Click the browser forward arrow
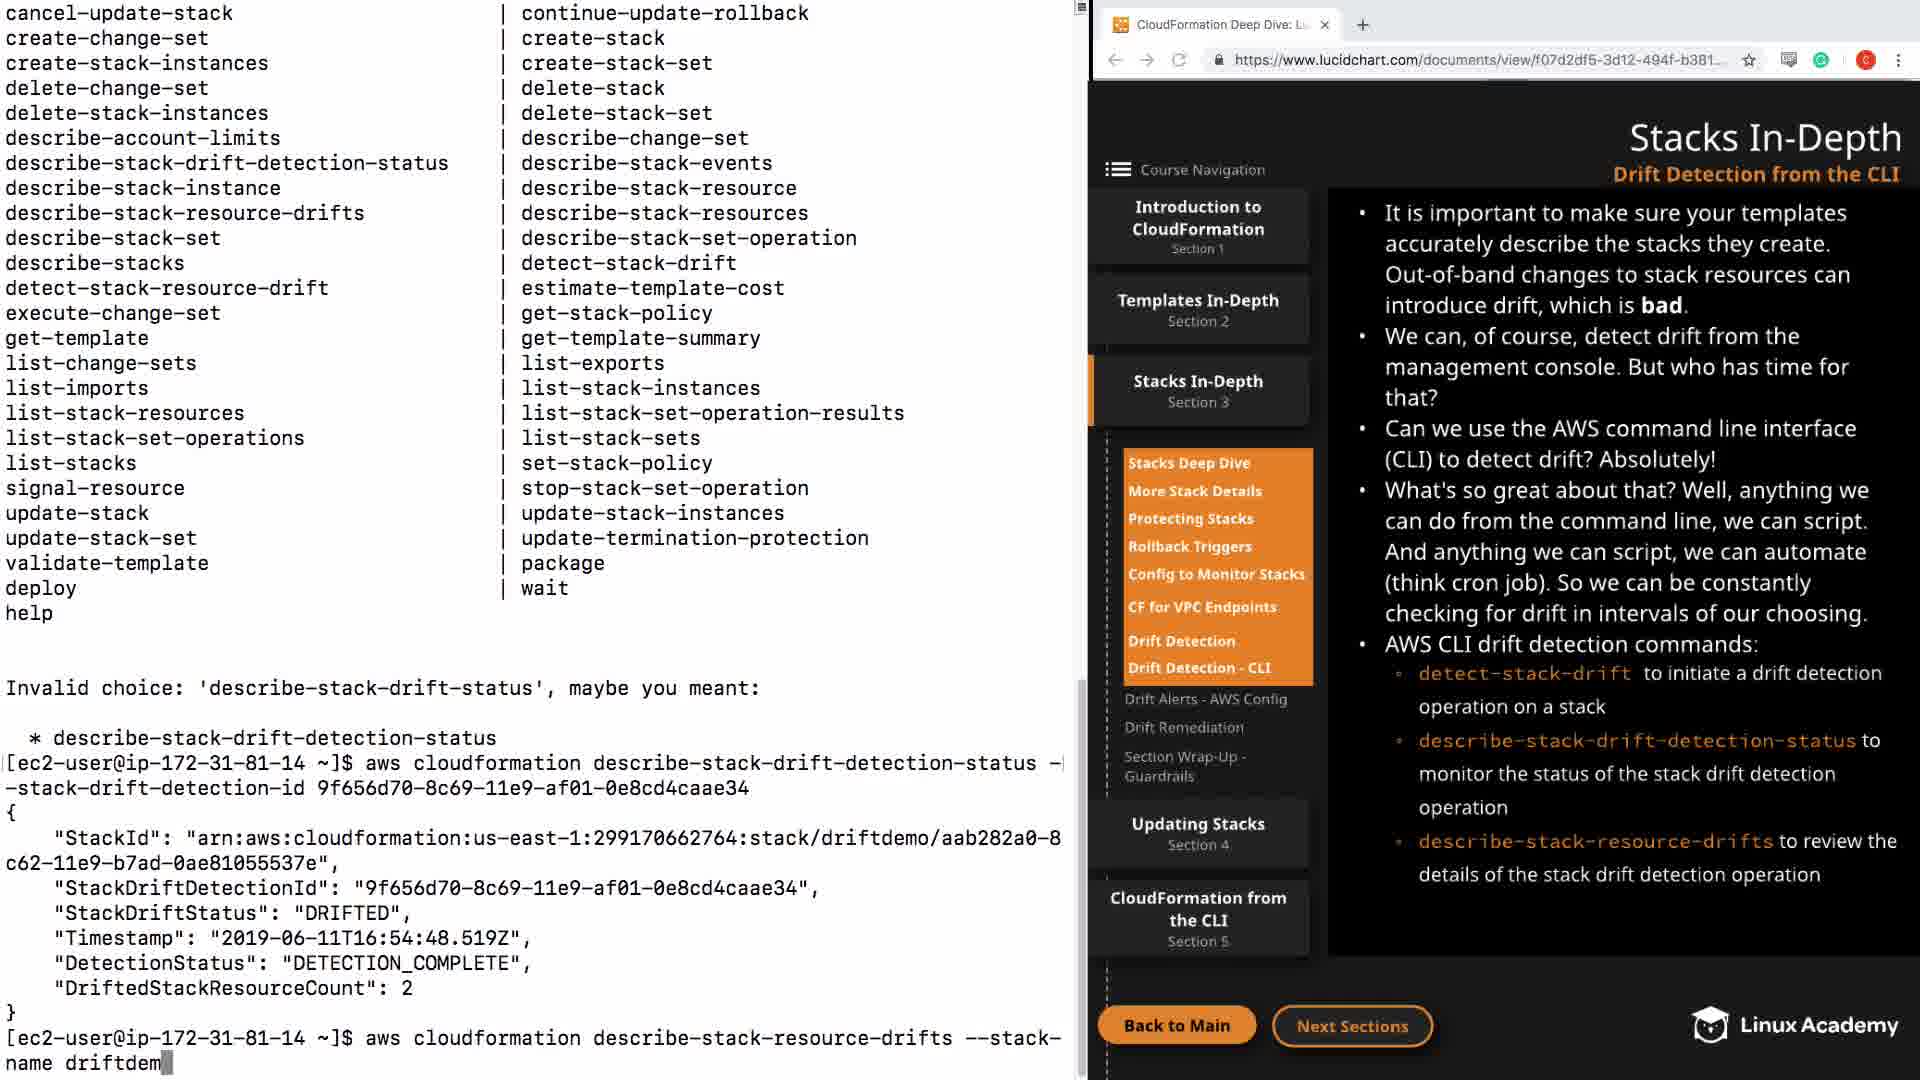The width and height of the screenshot is (1920, 1080). point(1147,60)
